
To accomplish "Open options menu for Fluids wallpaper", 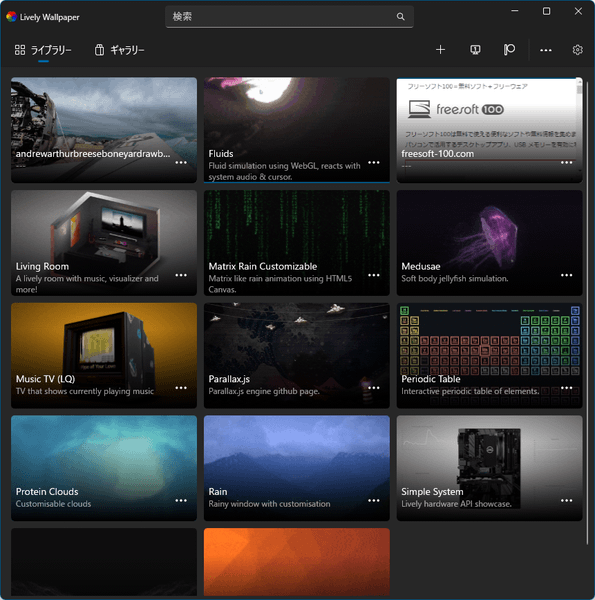I will click(x=374, y=163).
